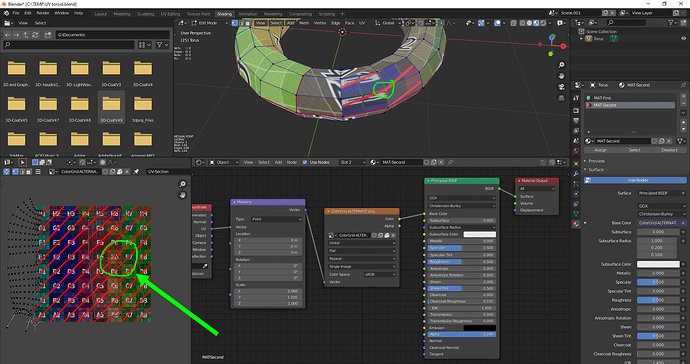Go back in the file browser
Screen dimensions: 690x364
point(7,34)
